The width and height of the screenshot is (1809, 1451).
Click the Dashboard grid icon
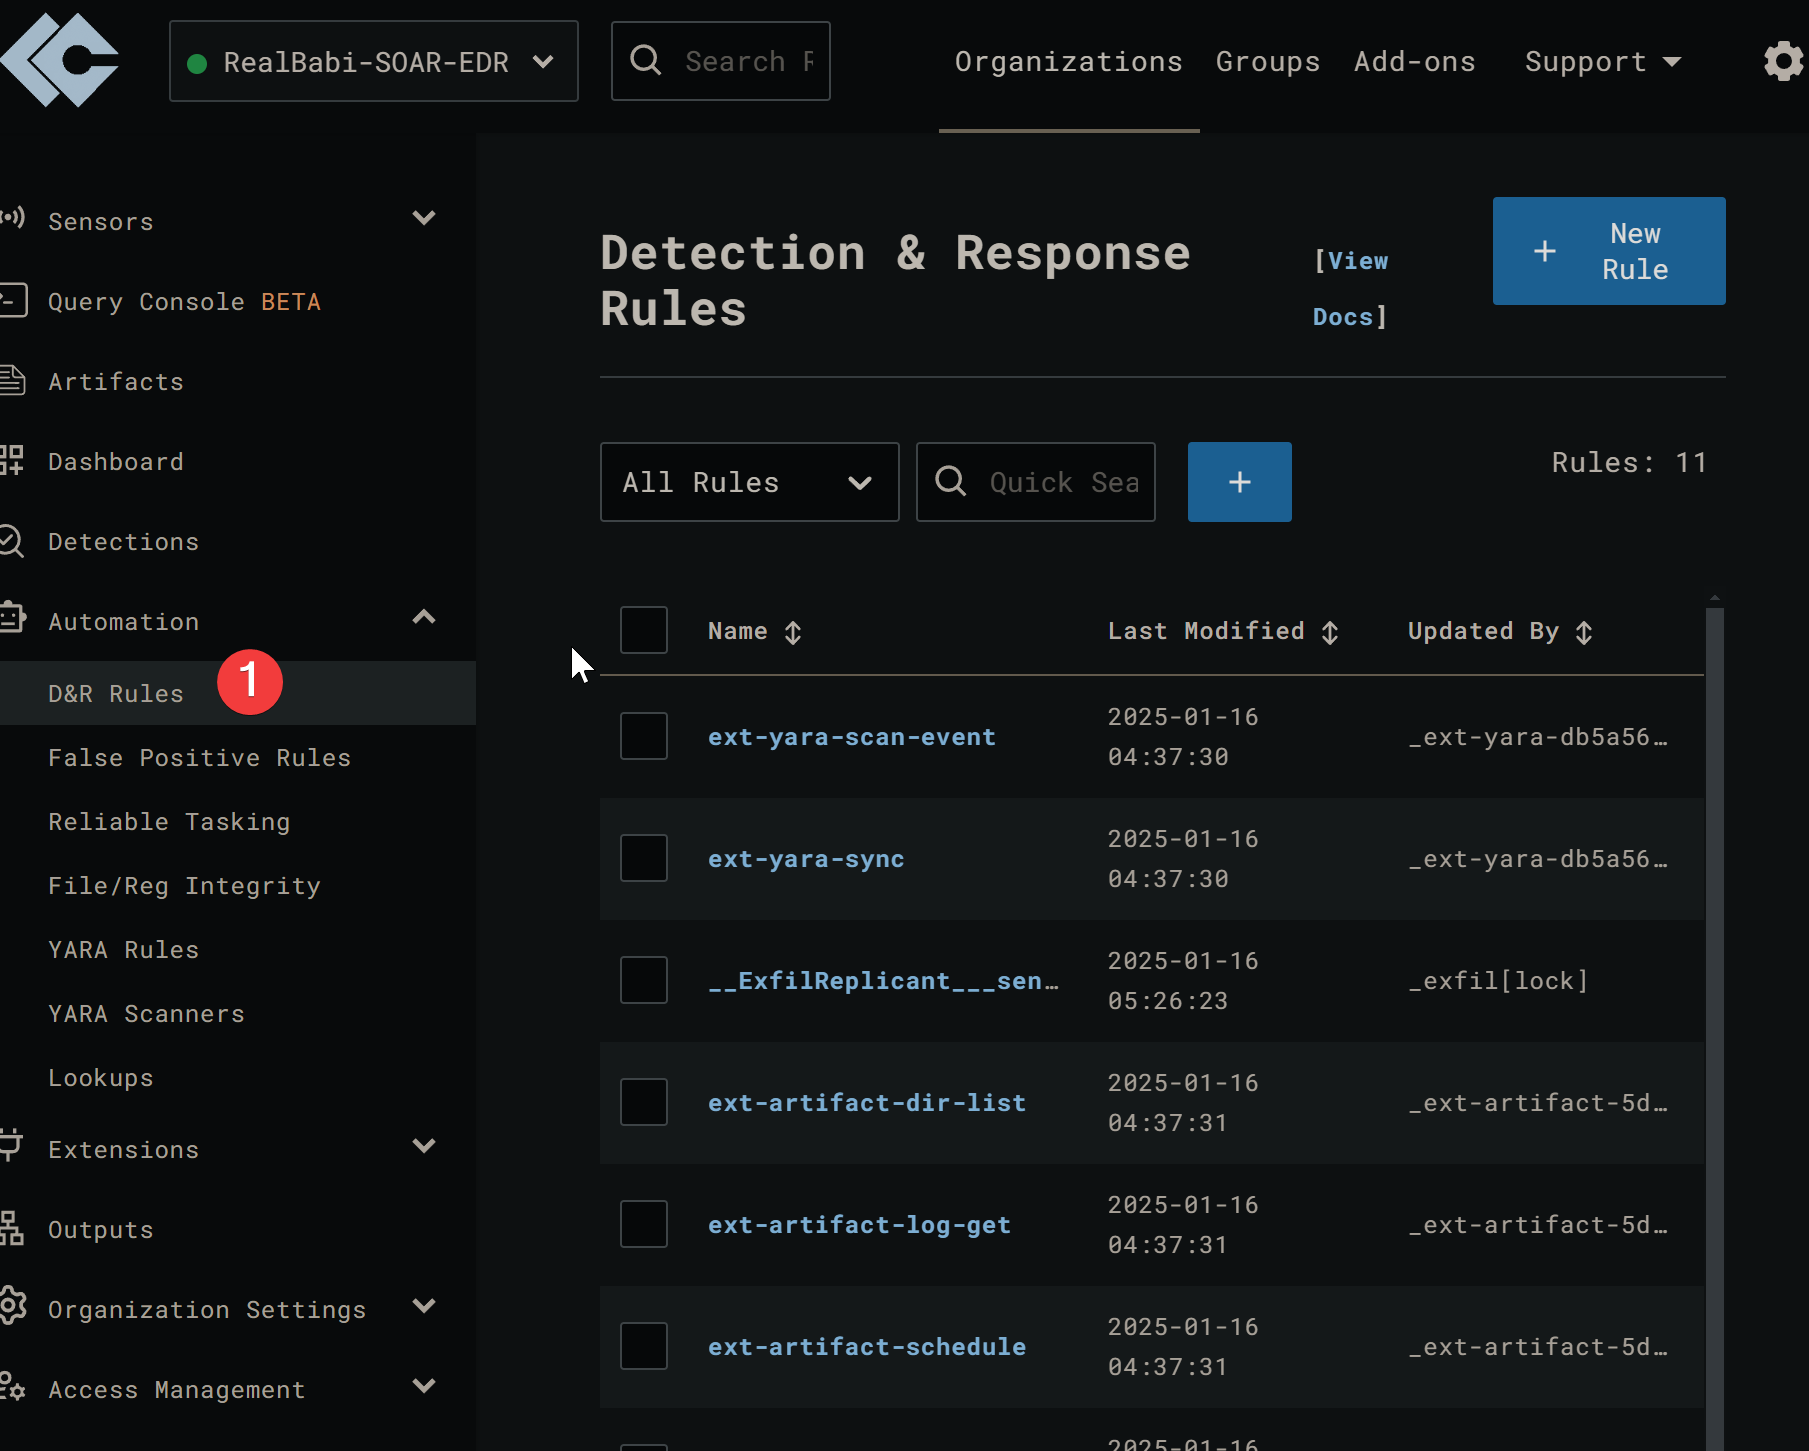[12, 460]
